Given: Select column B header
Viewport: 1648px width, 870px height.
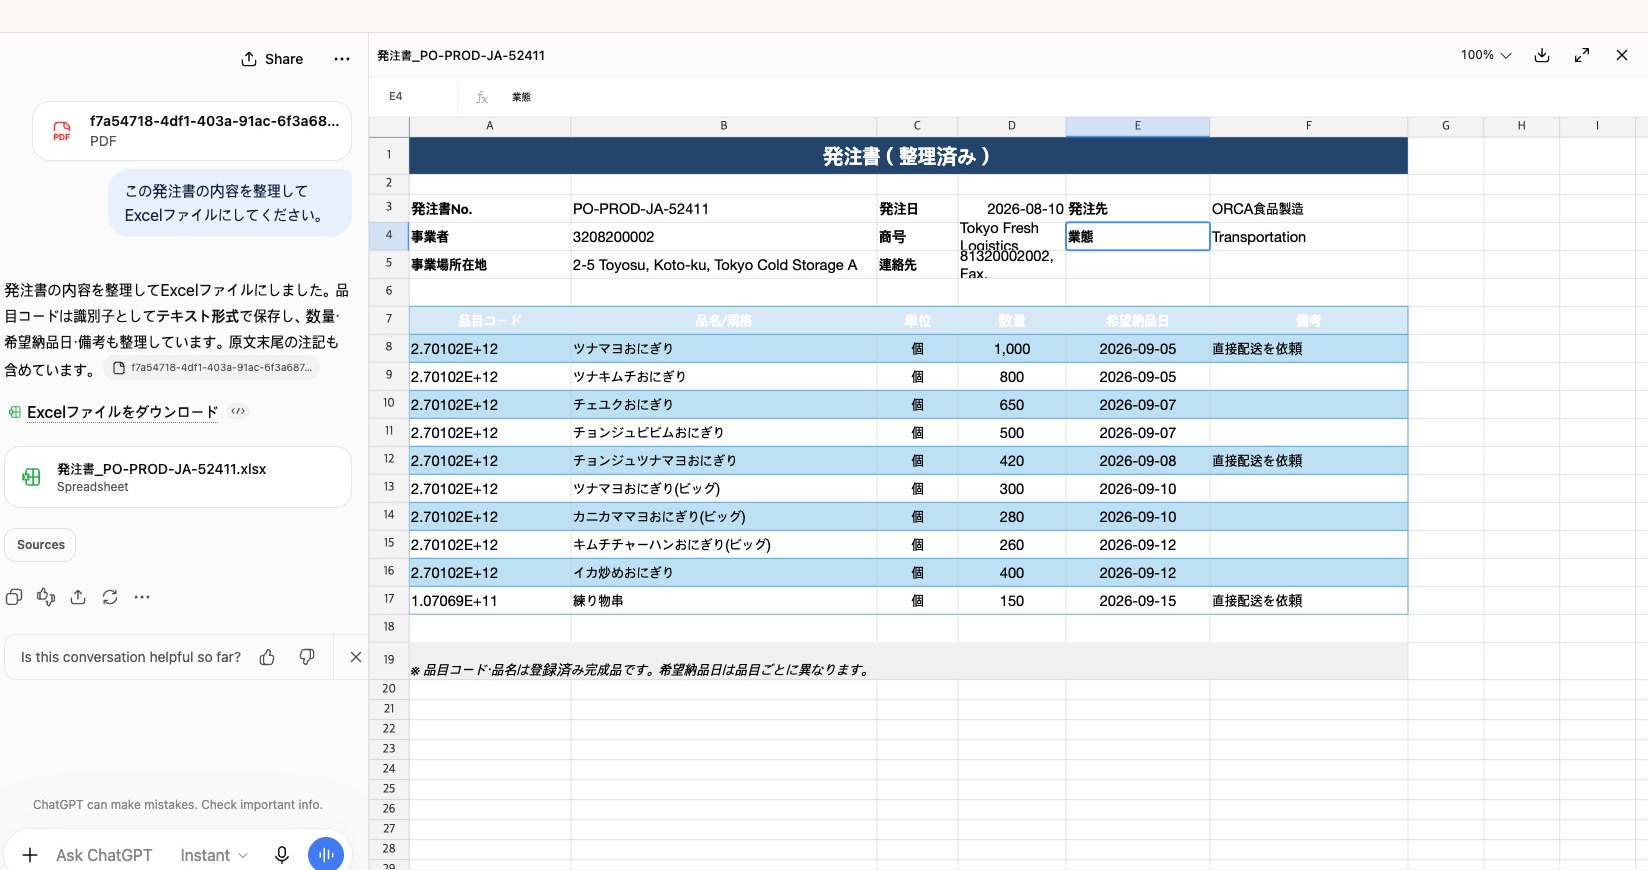Looking at the screenshot, I should click(724, 126).
